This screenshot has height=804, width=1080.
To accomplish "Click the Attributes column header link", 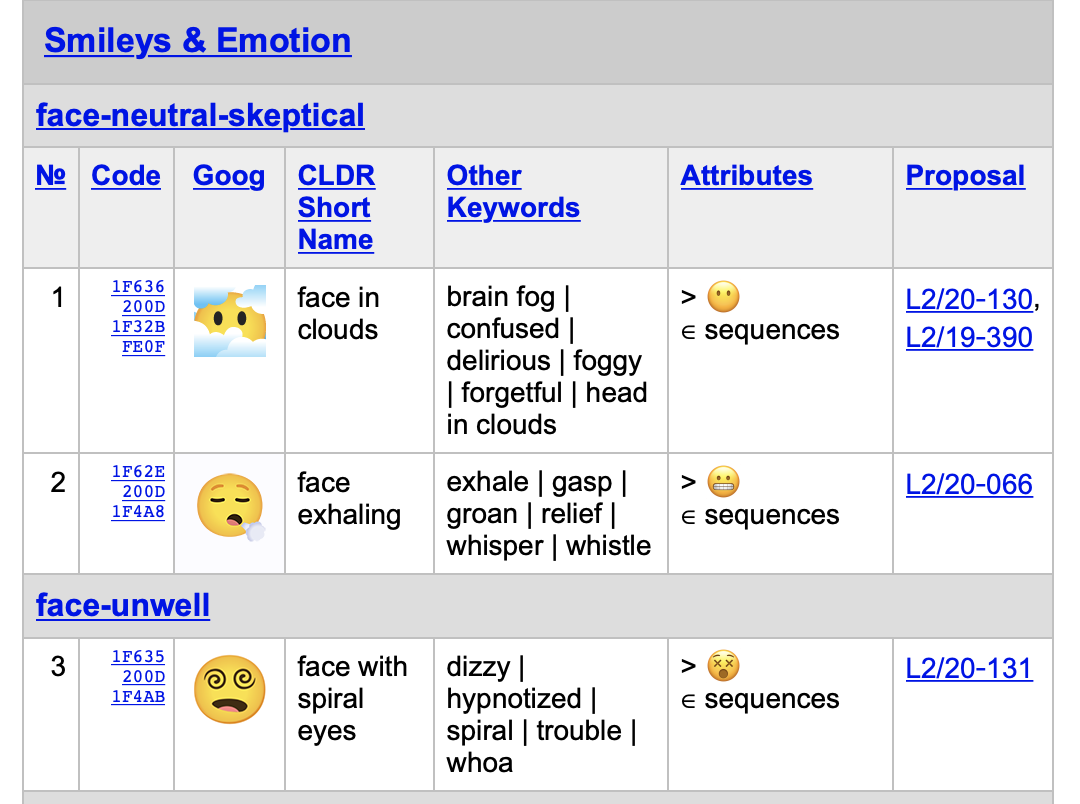I will tap(746, 176).
